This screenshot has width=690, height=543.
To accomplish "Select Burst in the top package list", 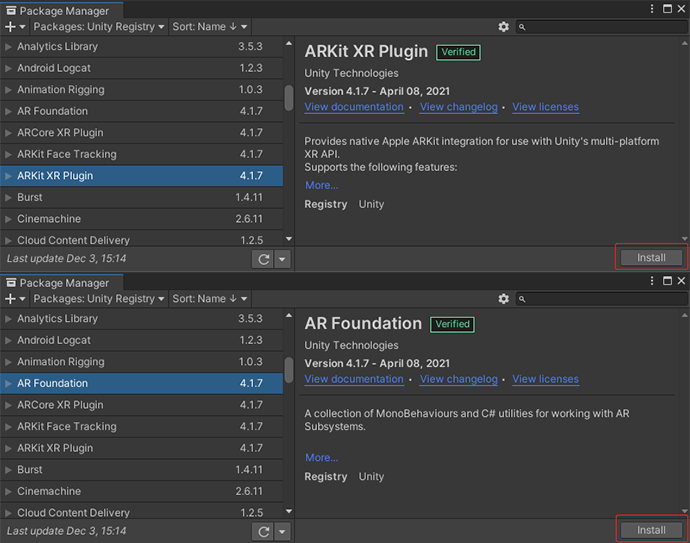I will tap(141, 198).
